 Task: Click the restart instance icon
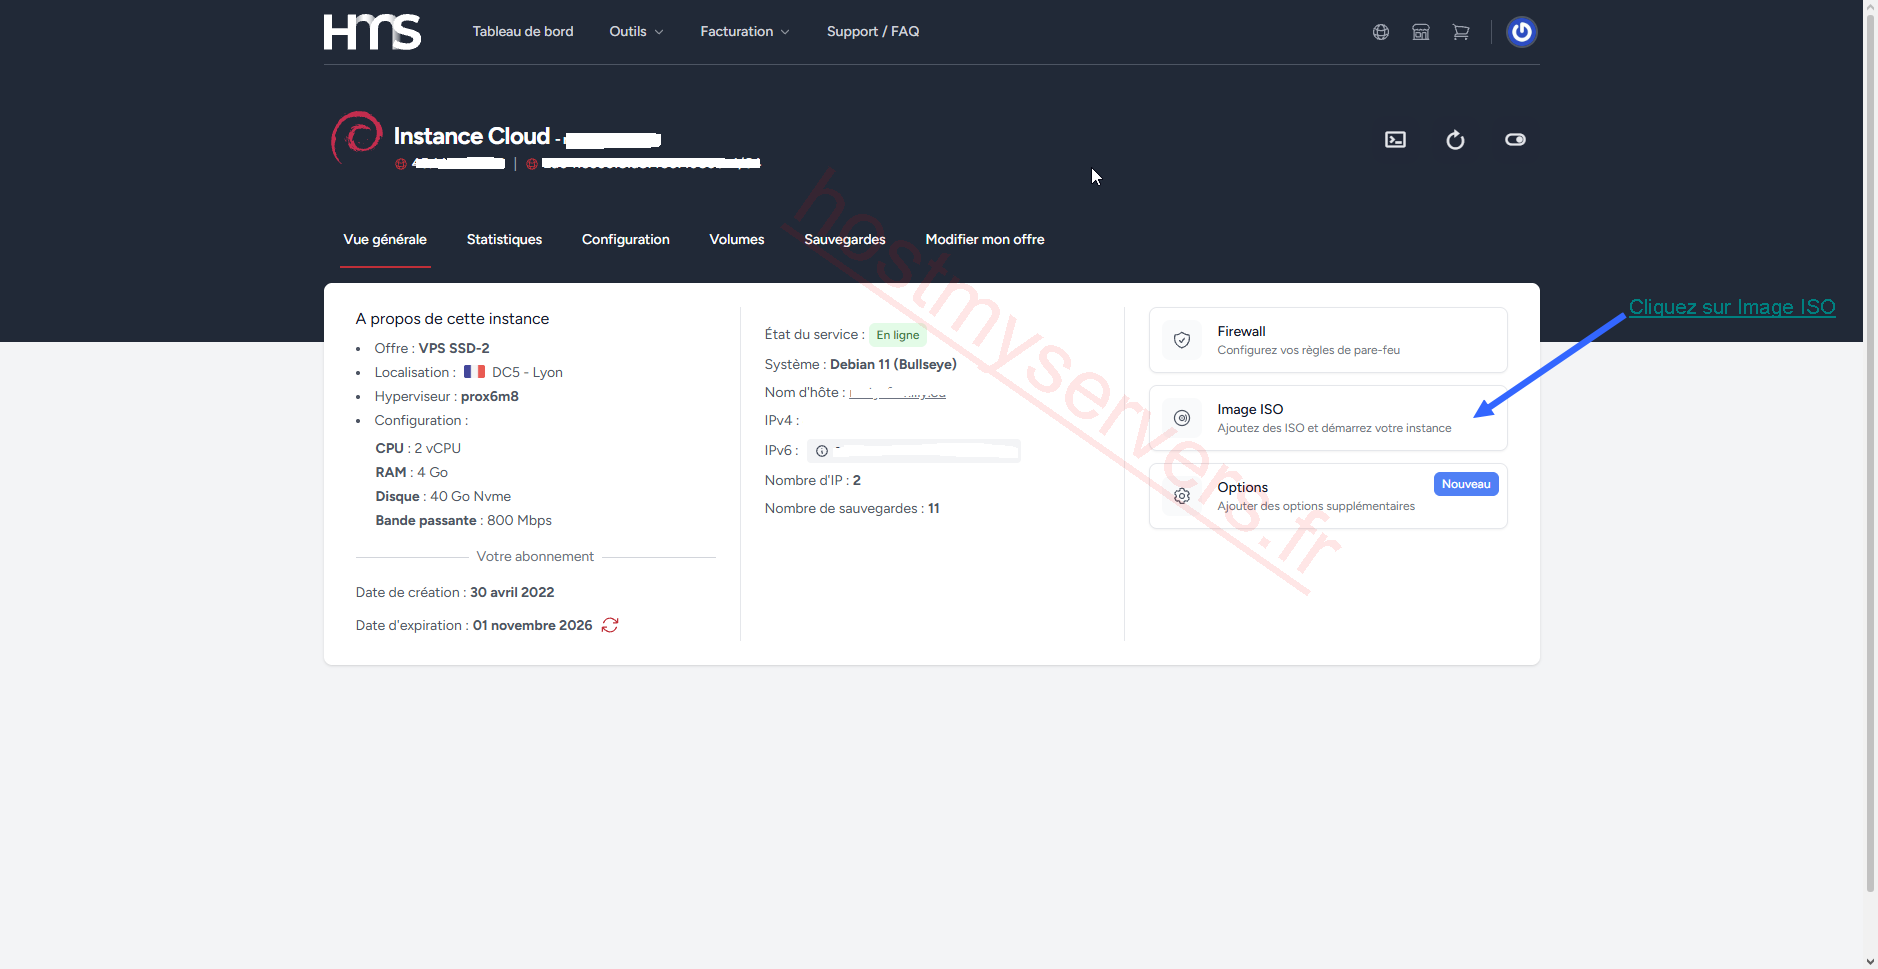1455,140
